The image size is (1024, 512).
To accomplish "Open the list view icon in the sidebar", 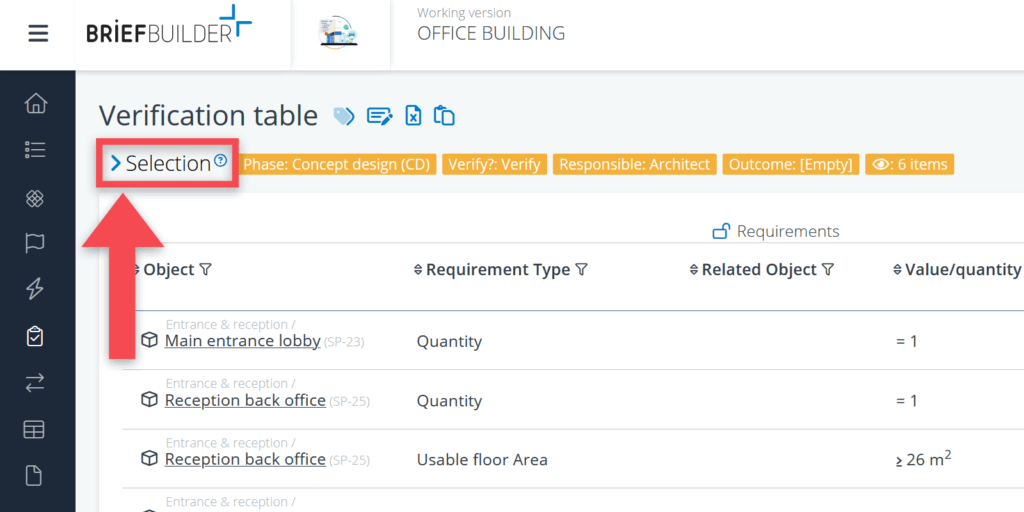I will [35, 150].
